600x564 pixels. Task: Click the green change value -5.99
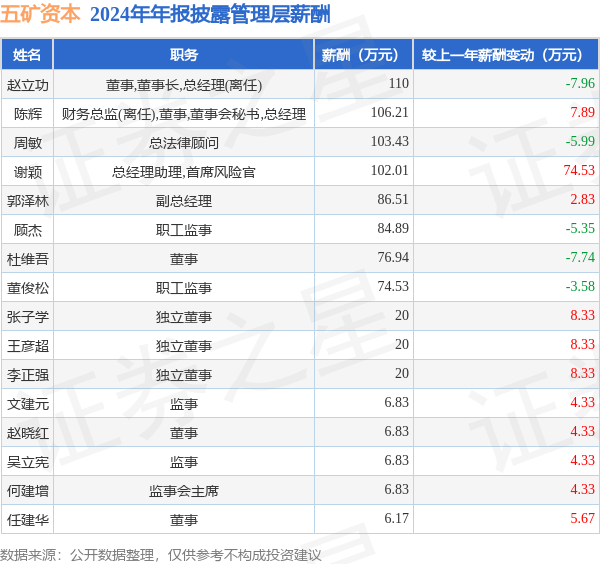(x=580, y=141)
